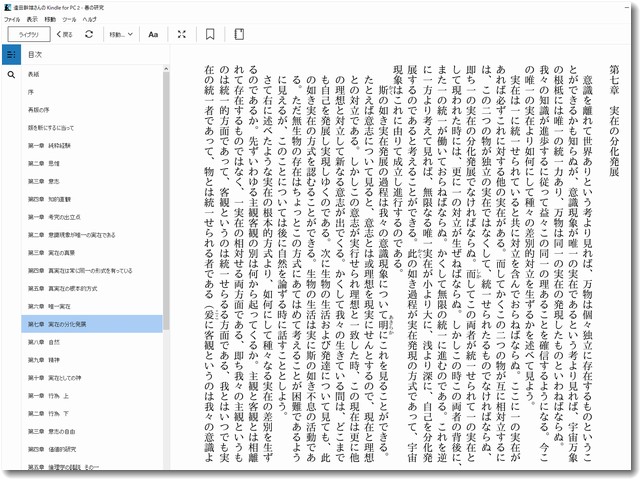Open the notebook icon in toolbar
This screenshot has width=640, height=479.
click(x=239, y=34)
